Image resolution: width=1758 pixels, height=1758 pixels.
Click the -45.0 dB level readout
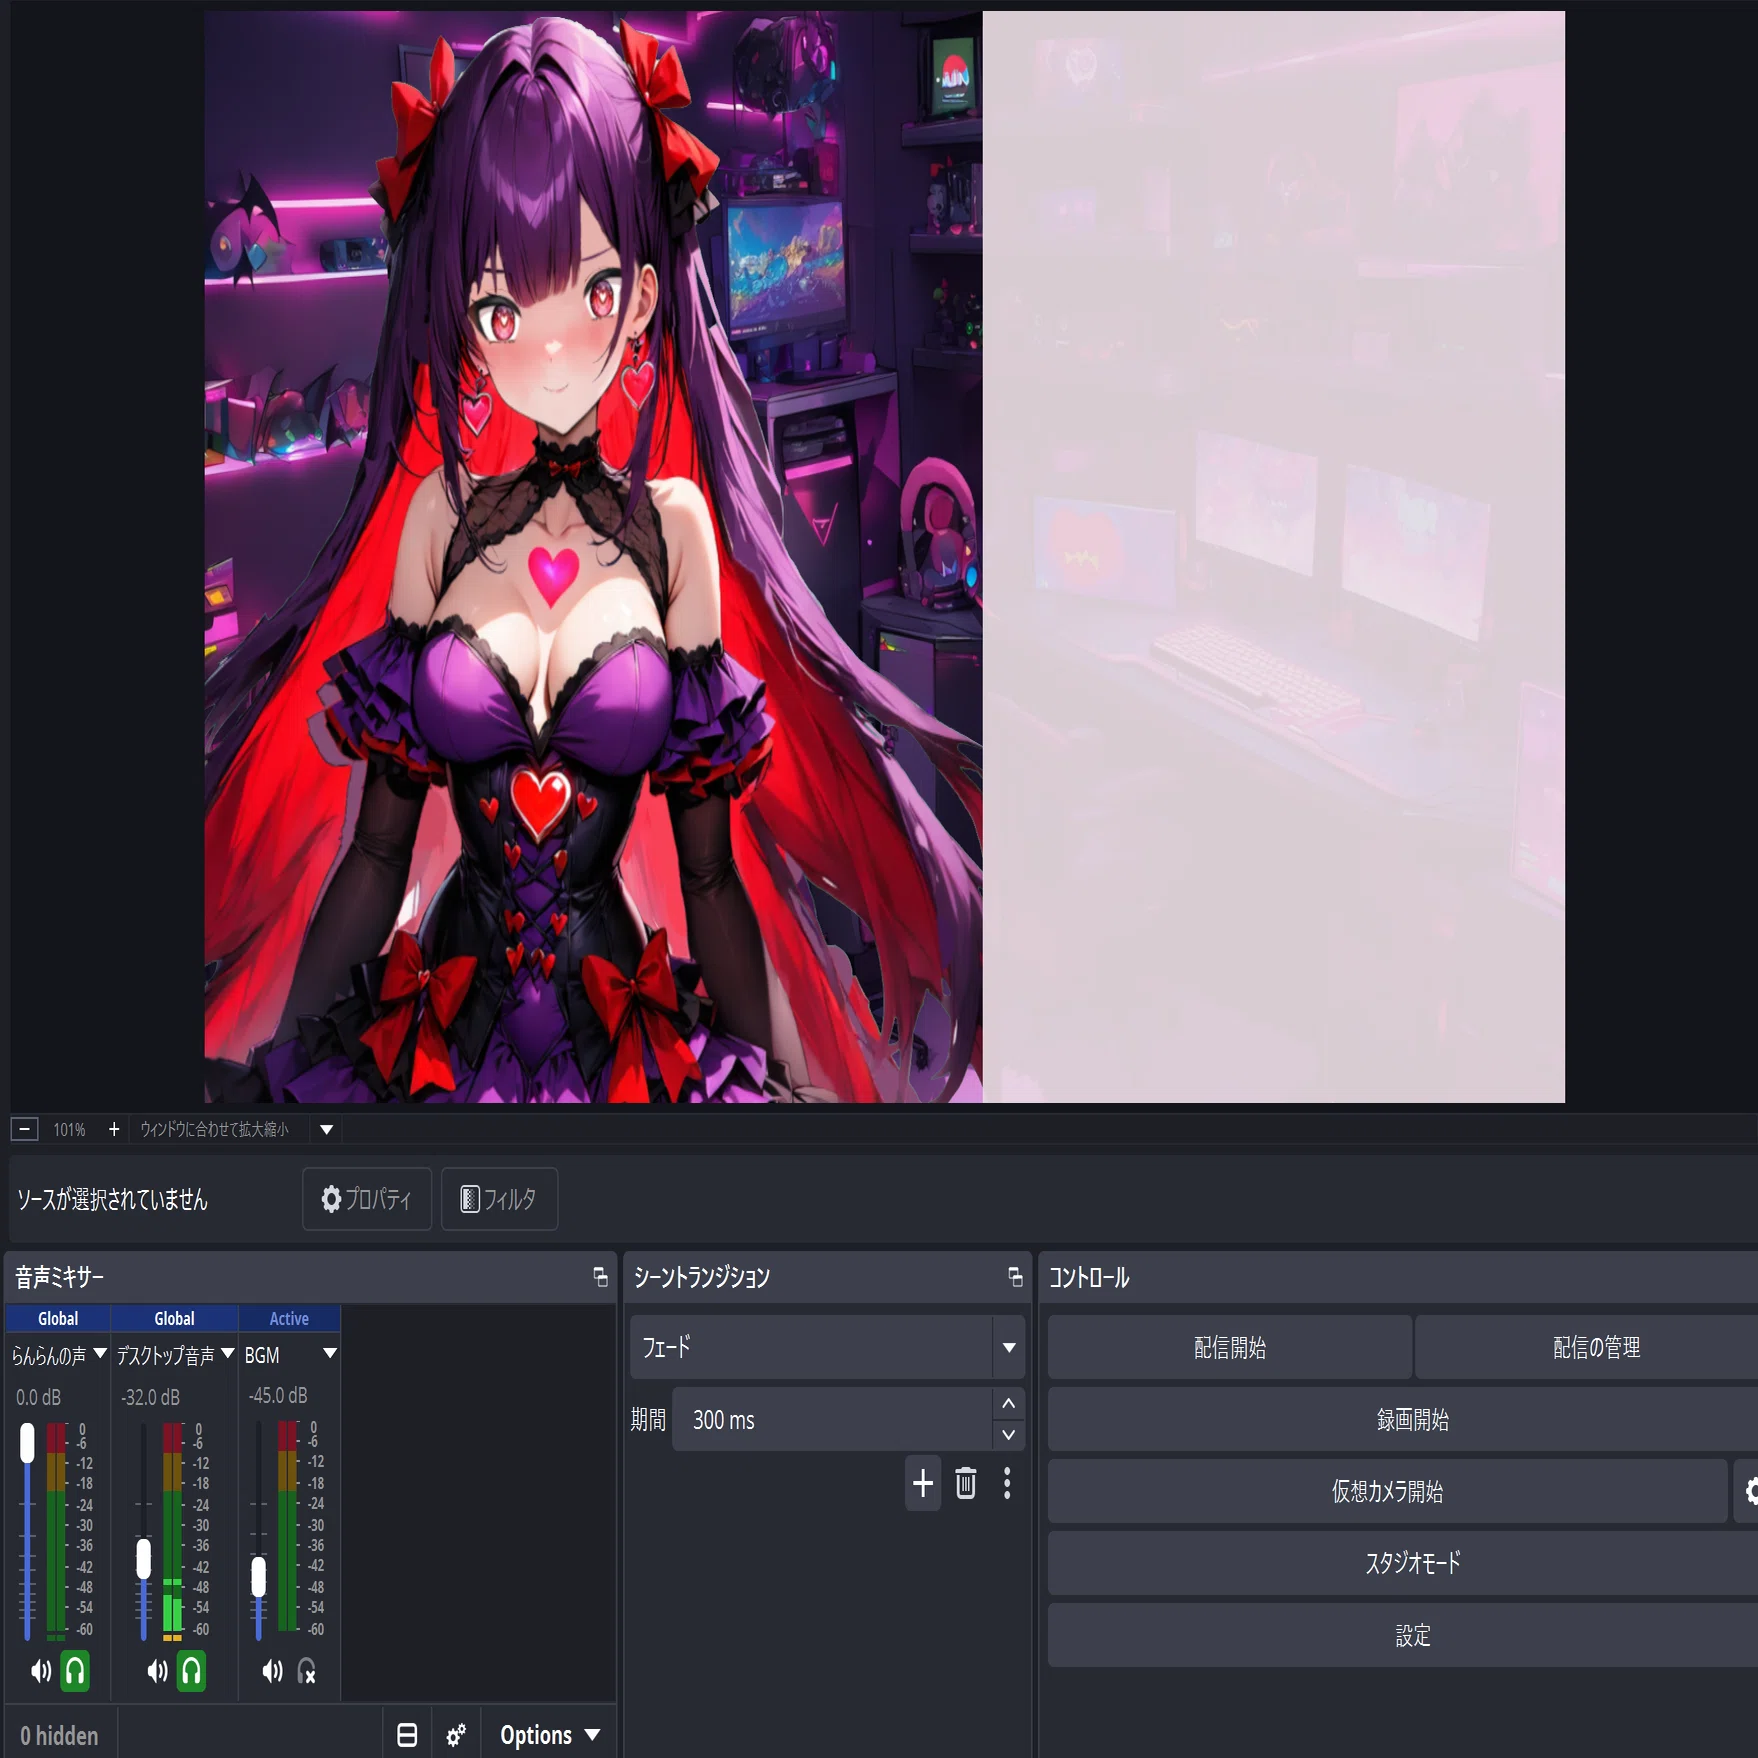coord(278,1395)
